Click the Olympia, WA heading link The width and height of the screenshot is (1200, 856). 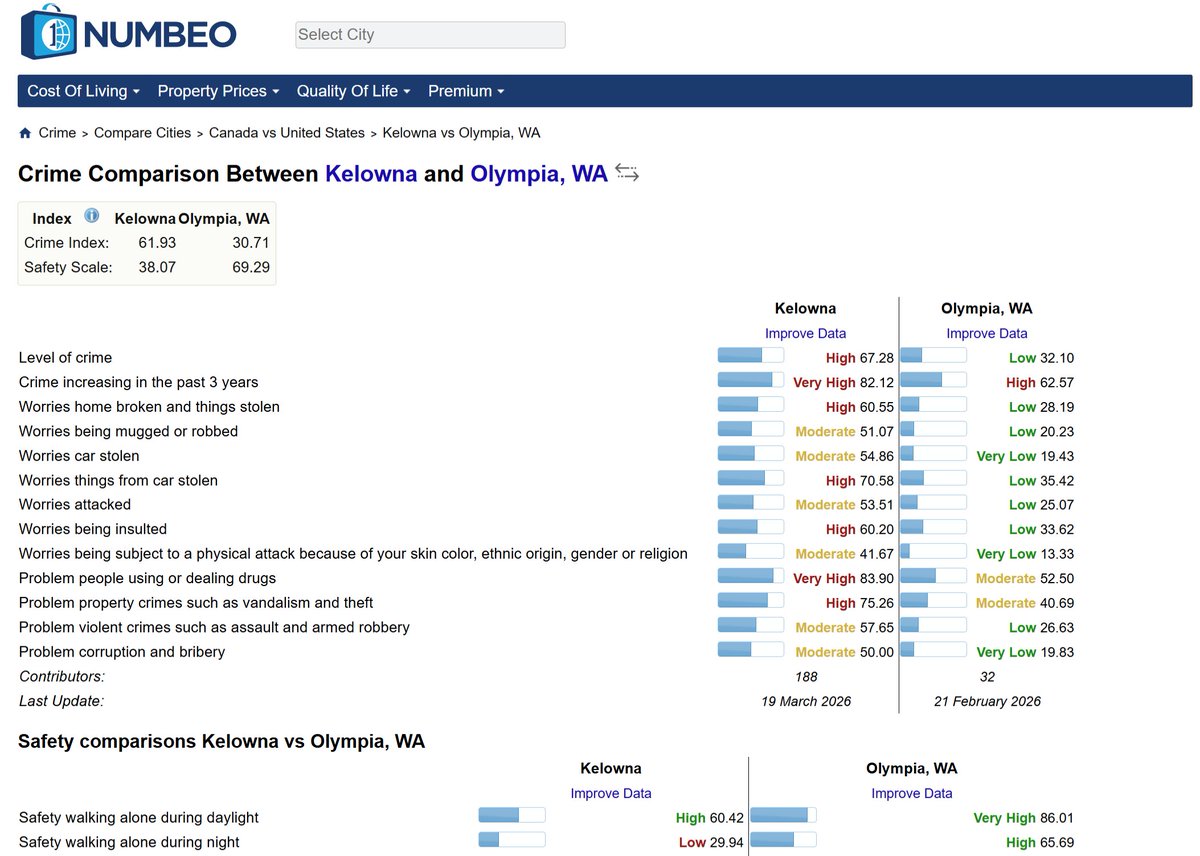pyautogui.click(x=539, y=174)
